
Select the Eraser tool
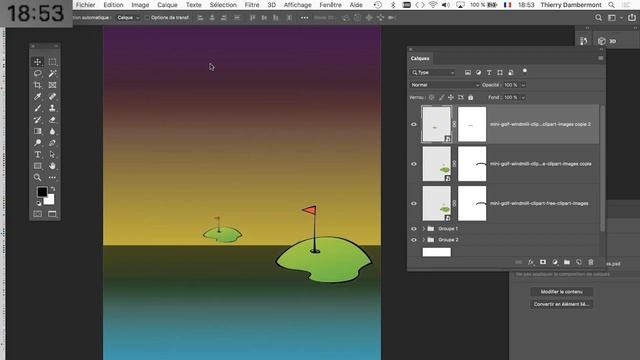coord(52,120)
